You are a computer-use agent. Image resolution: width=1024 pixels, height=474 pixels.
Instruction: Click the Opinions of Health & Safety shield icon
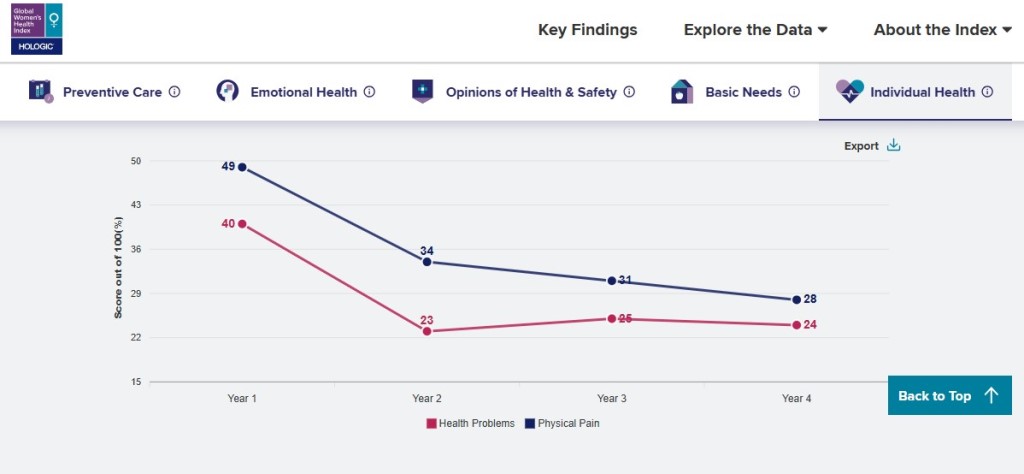(x=422, y=92)
